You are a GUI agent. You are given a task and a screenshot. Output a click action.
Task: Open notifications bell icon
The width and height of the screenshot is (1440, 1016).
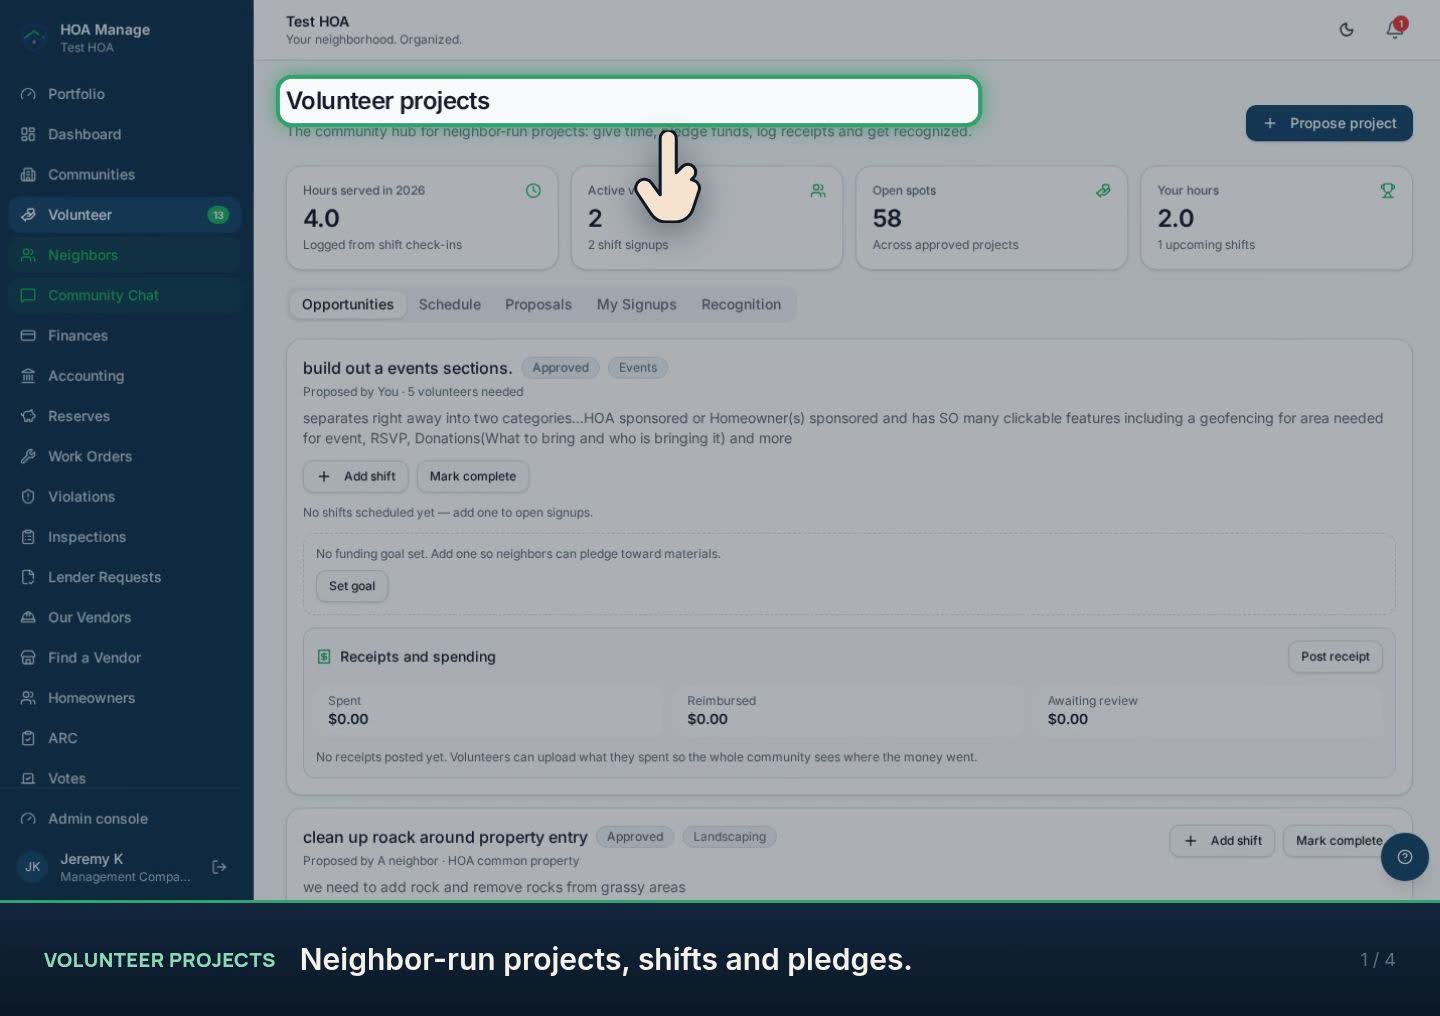pos(1395,29)
